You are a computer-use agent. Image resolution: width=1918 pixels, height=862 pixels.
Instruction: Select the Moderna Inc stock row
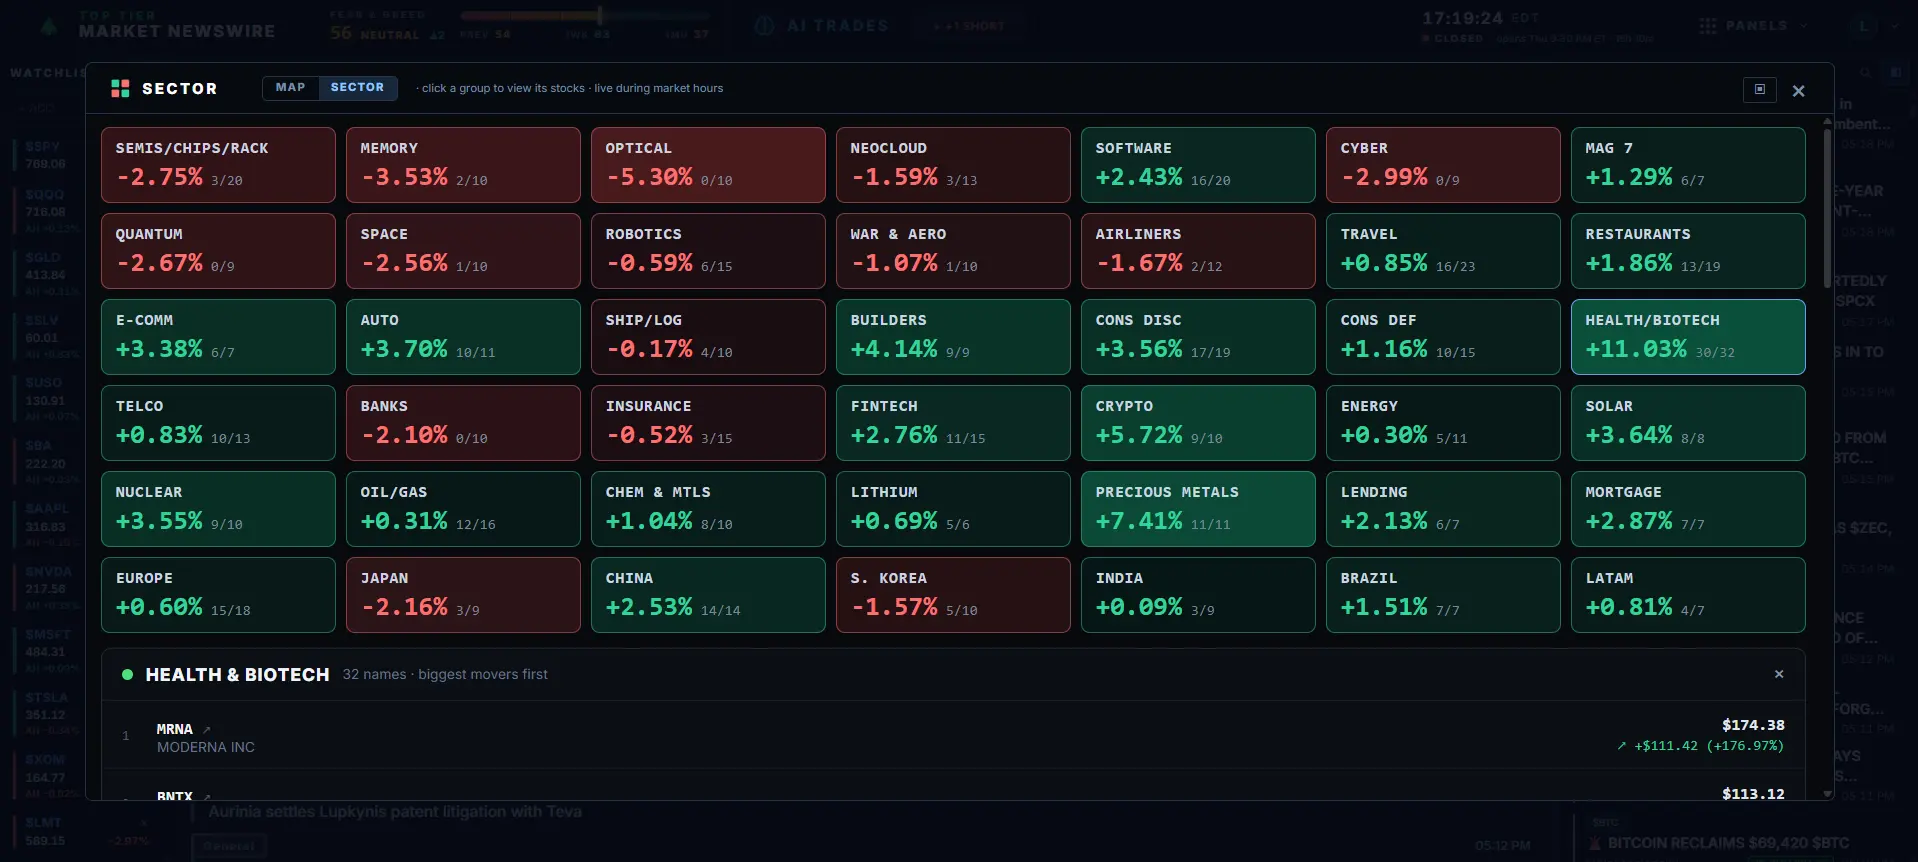(x=953, y=735)
